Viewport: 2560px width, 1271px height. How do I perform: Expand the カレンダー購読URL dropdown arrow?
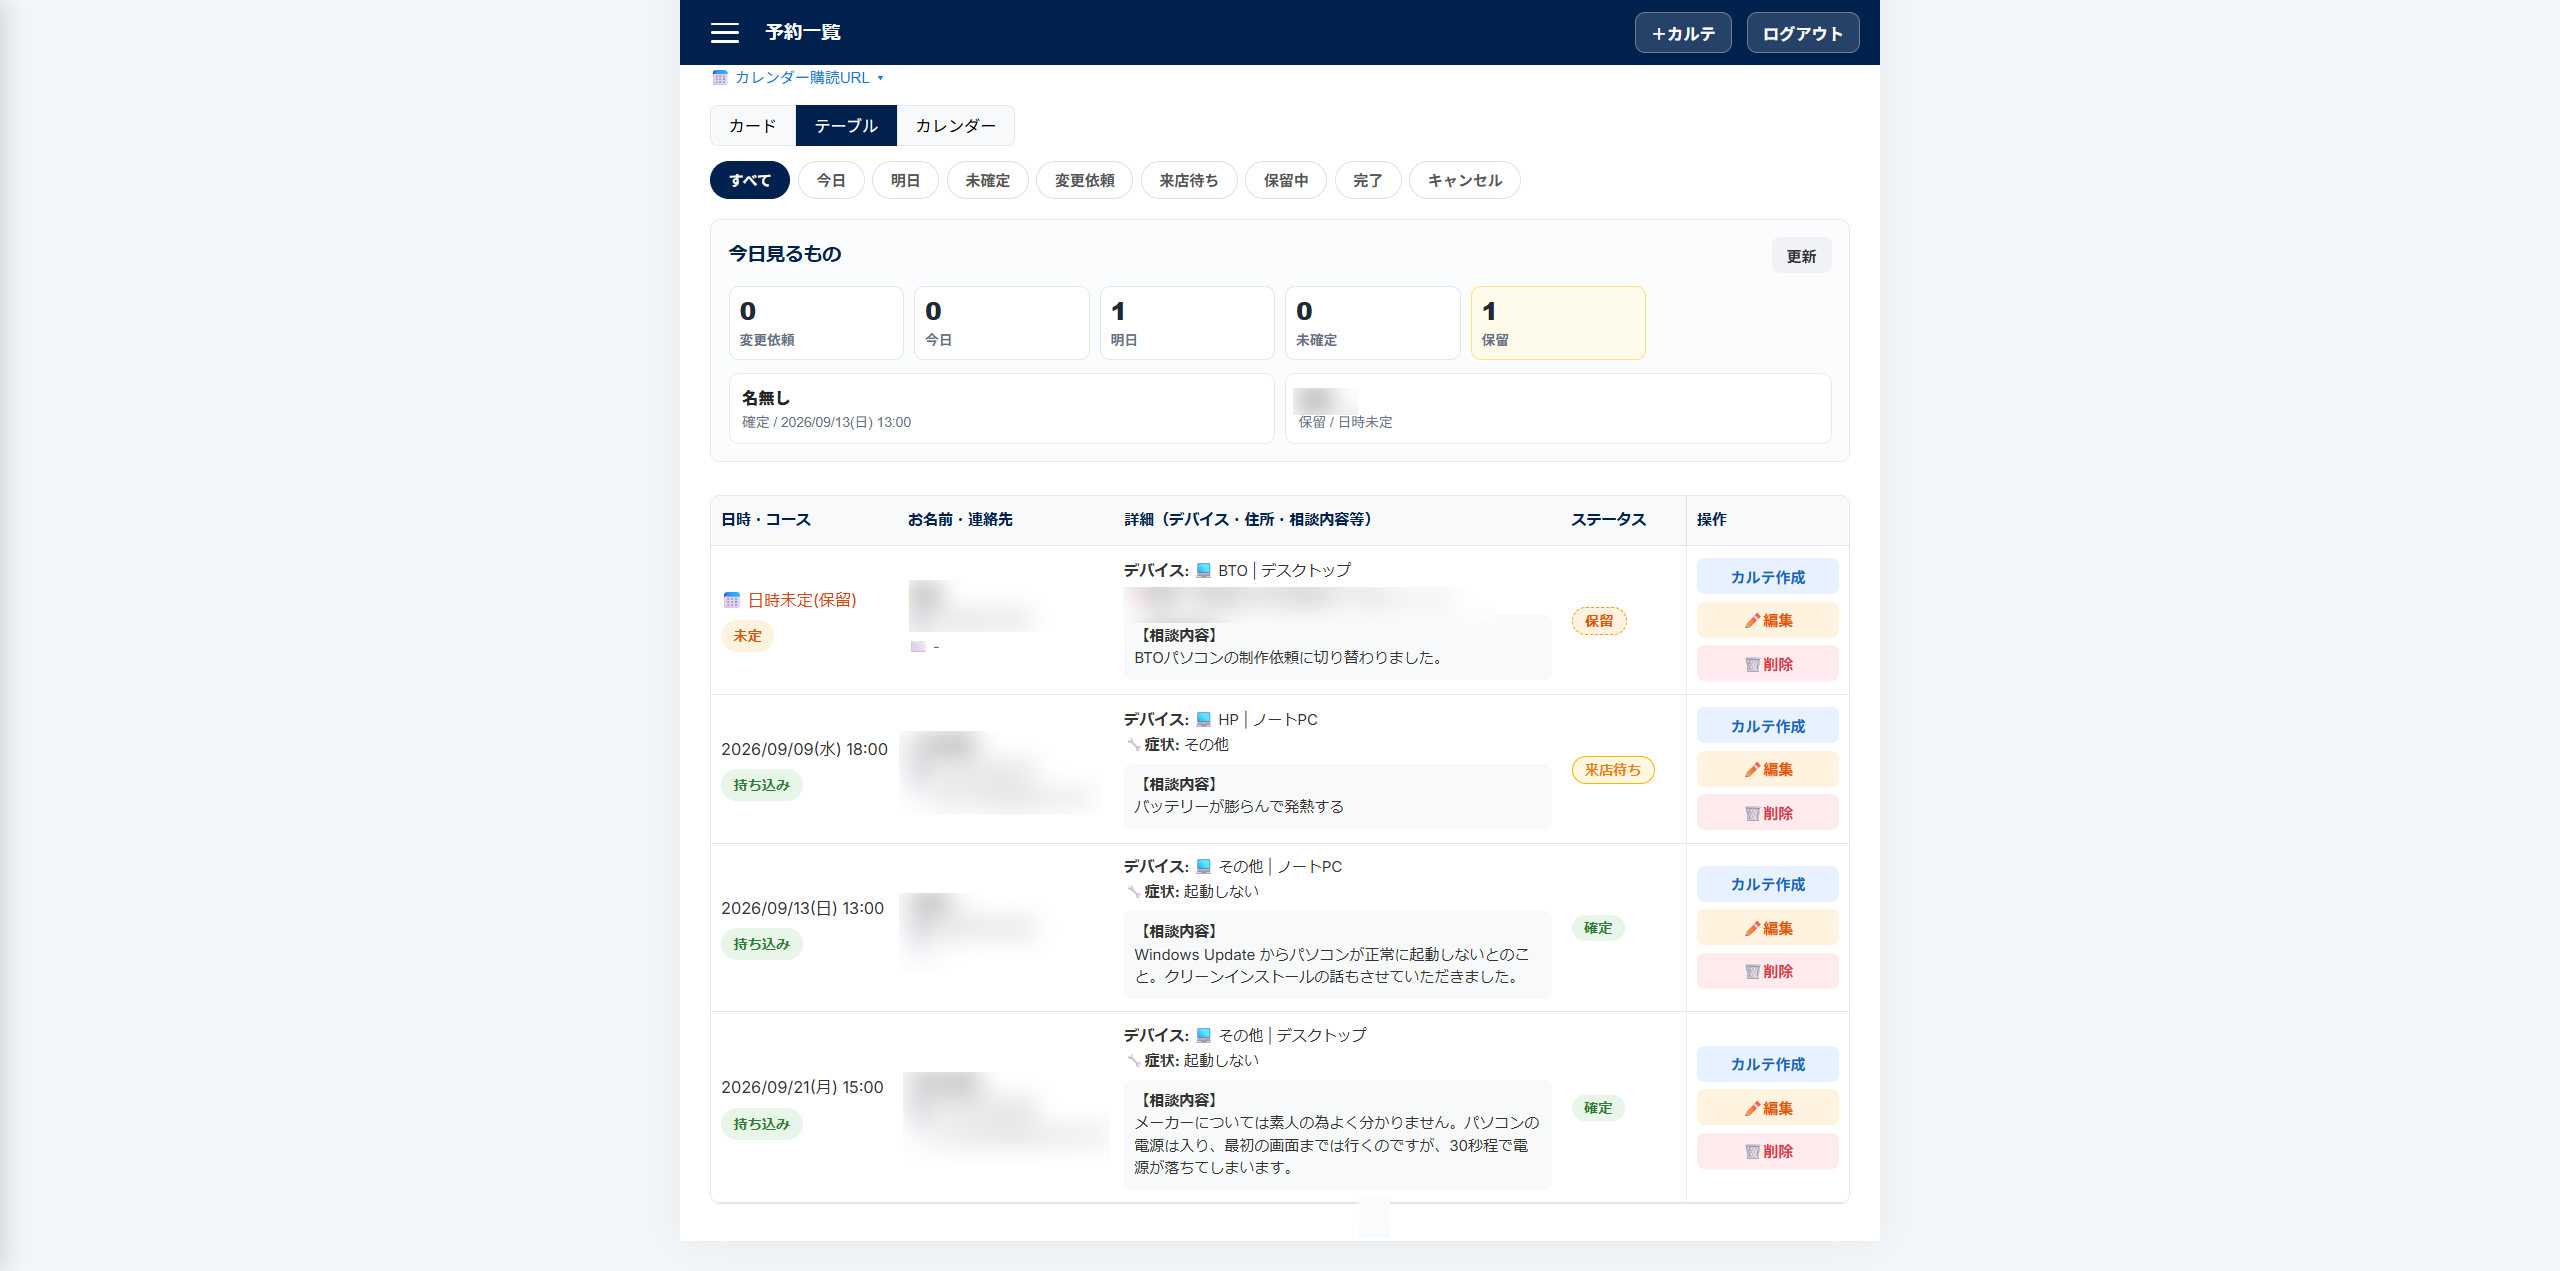pos(880,78)
